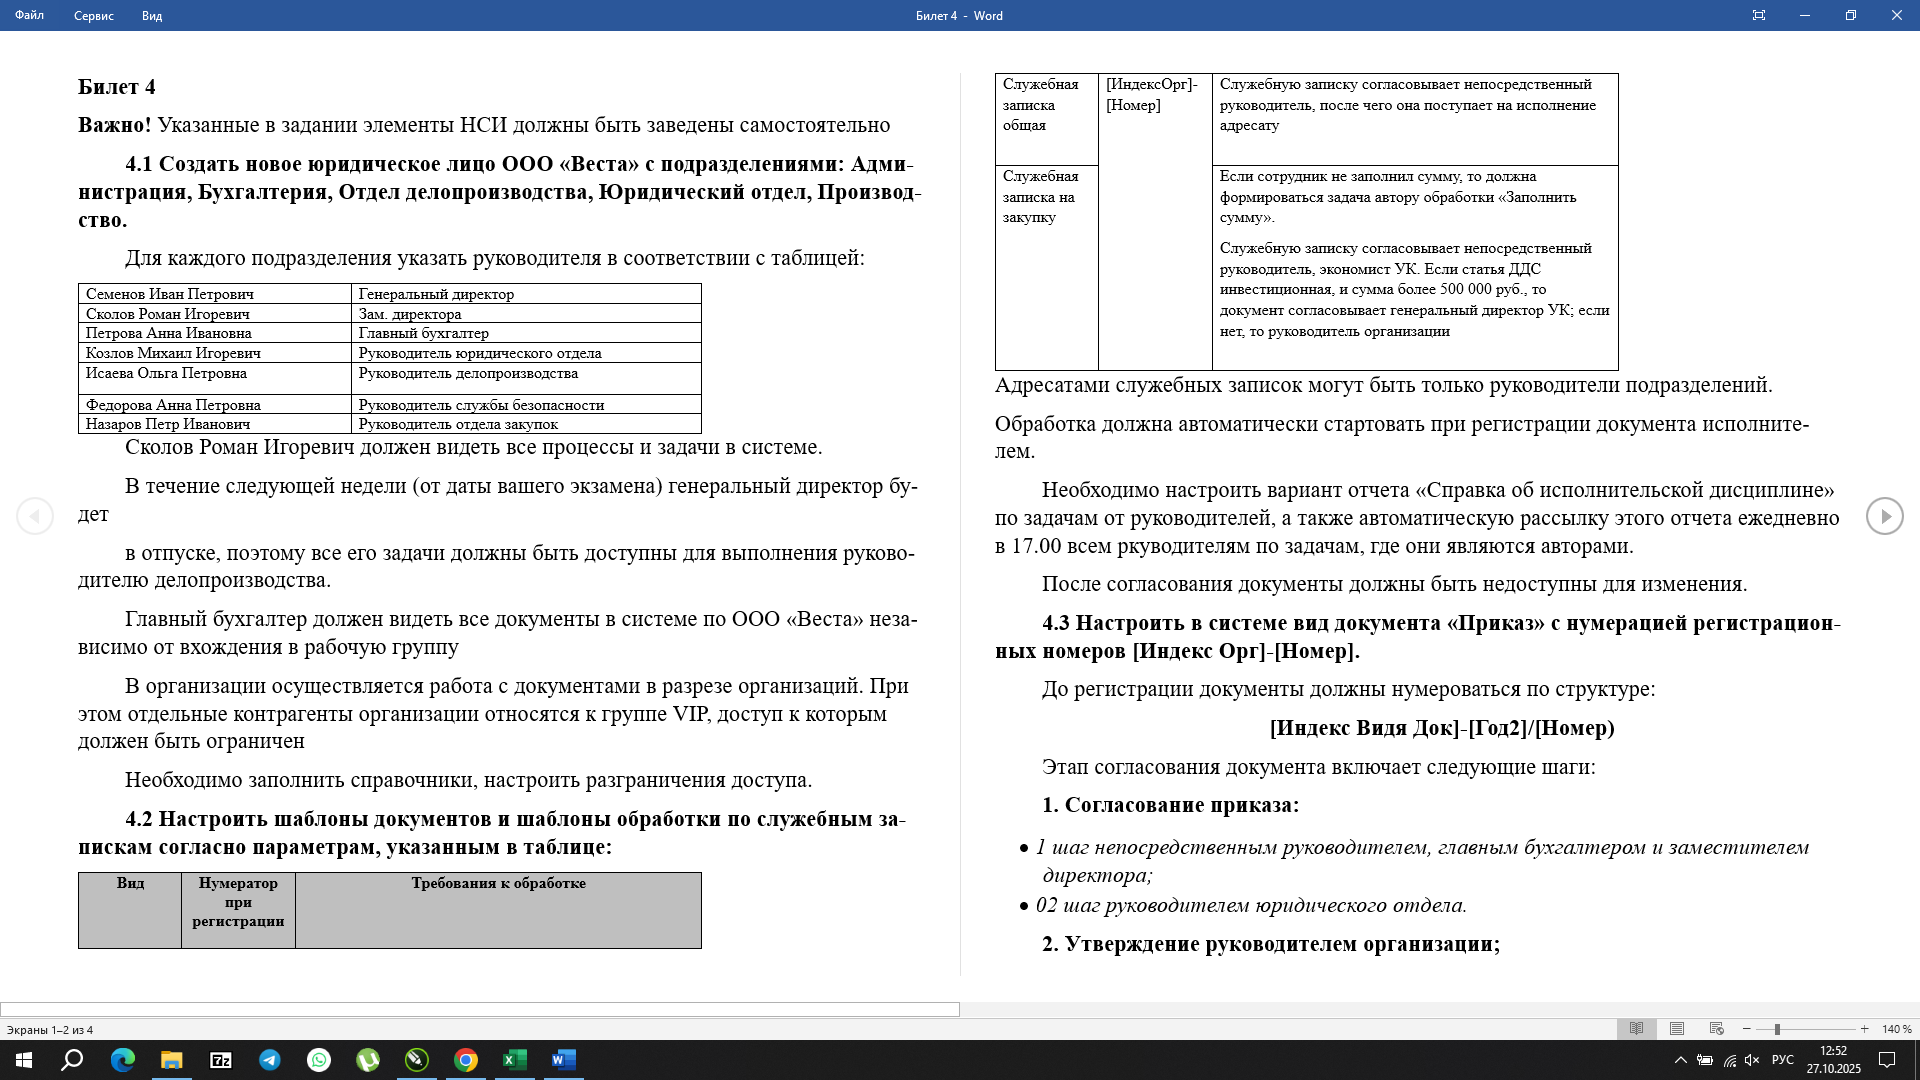Unmute the system speaker
Screen dimensions: 1920x1080
click(1751, 1061)
